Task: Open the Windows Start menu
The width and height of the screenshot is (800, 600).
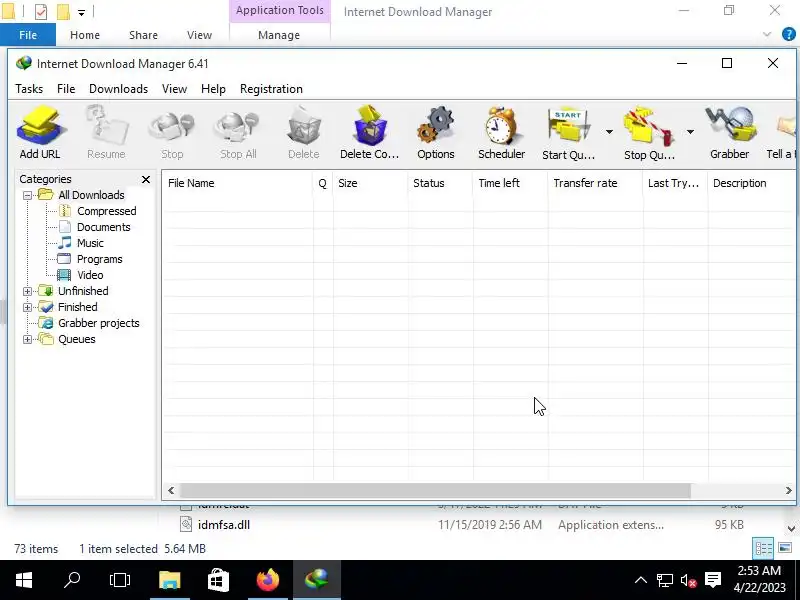Action: 24,580
